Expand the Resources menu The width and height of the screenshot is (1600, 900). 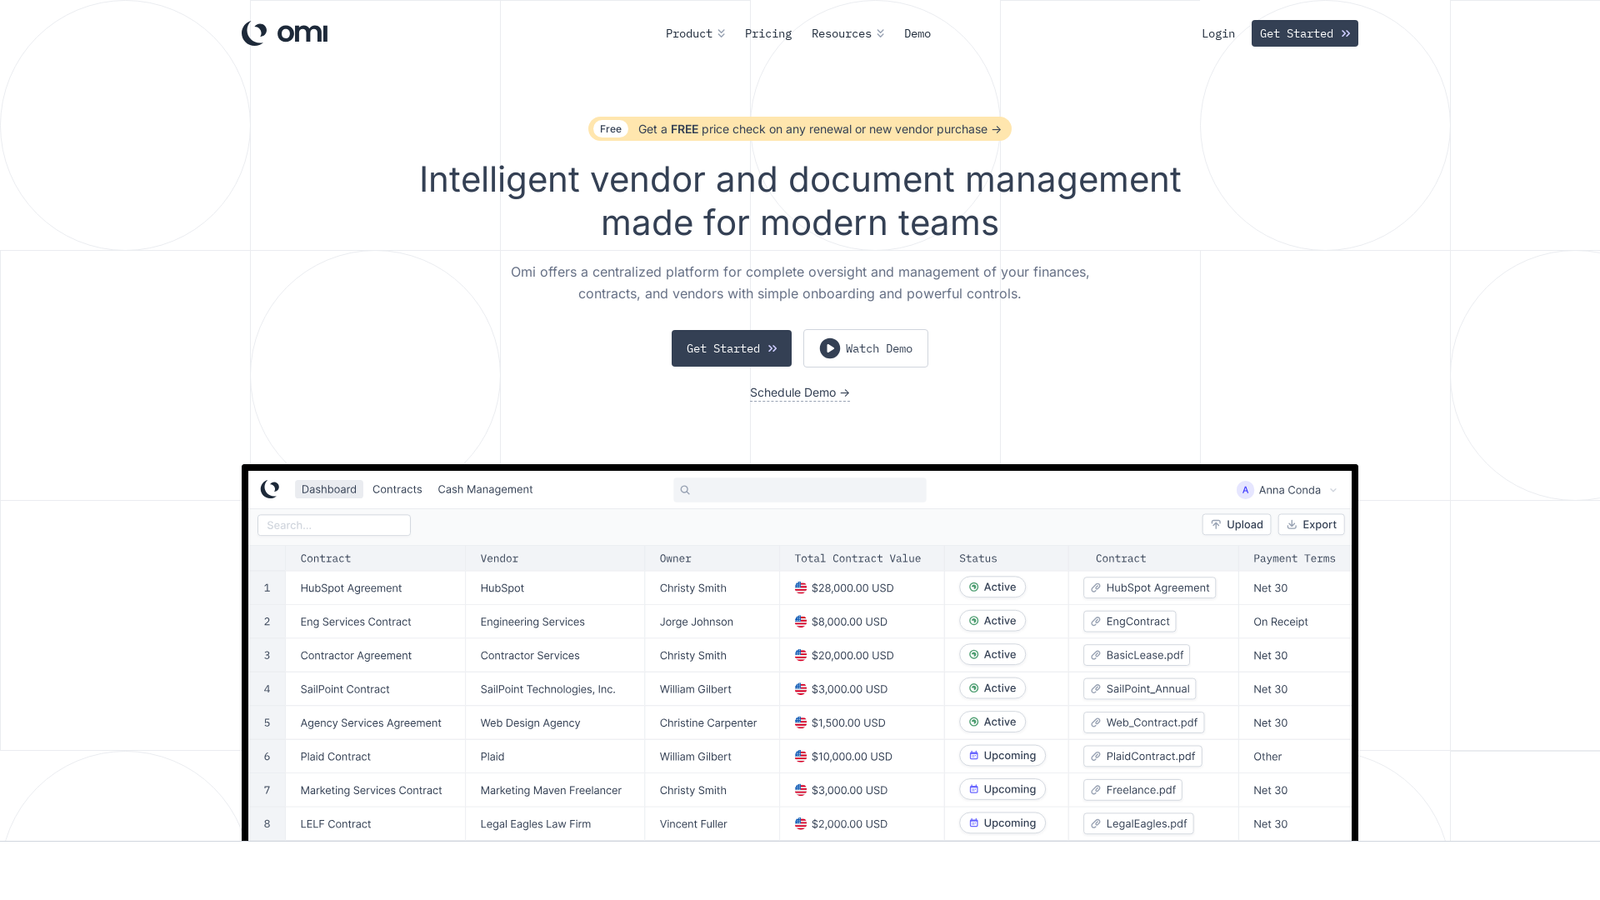848,34
